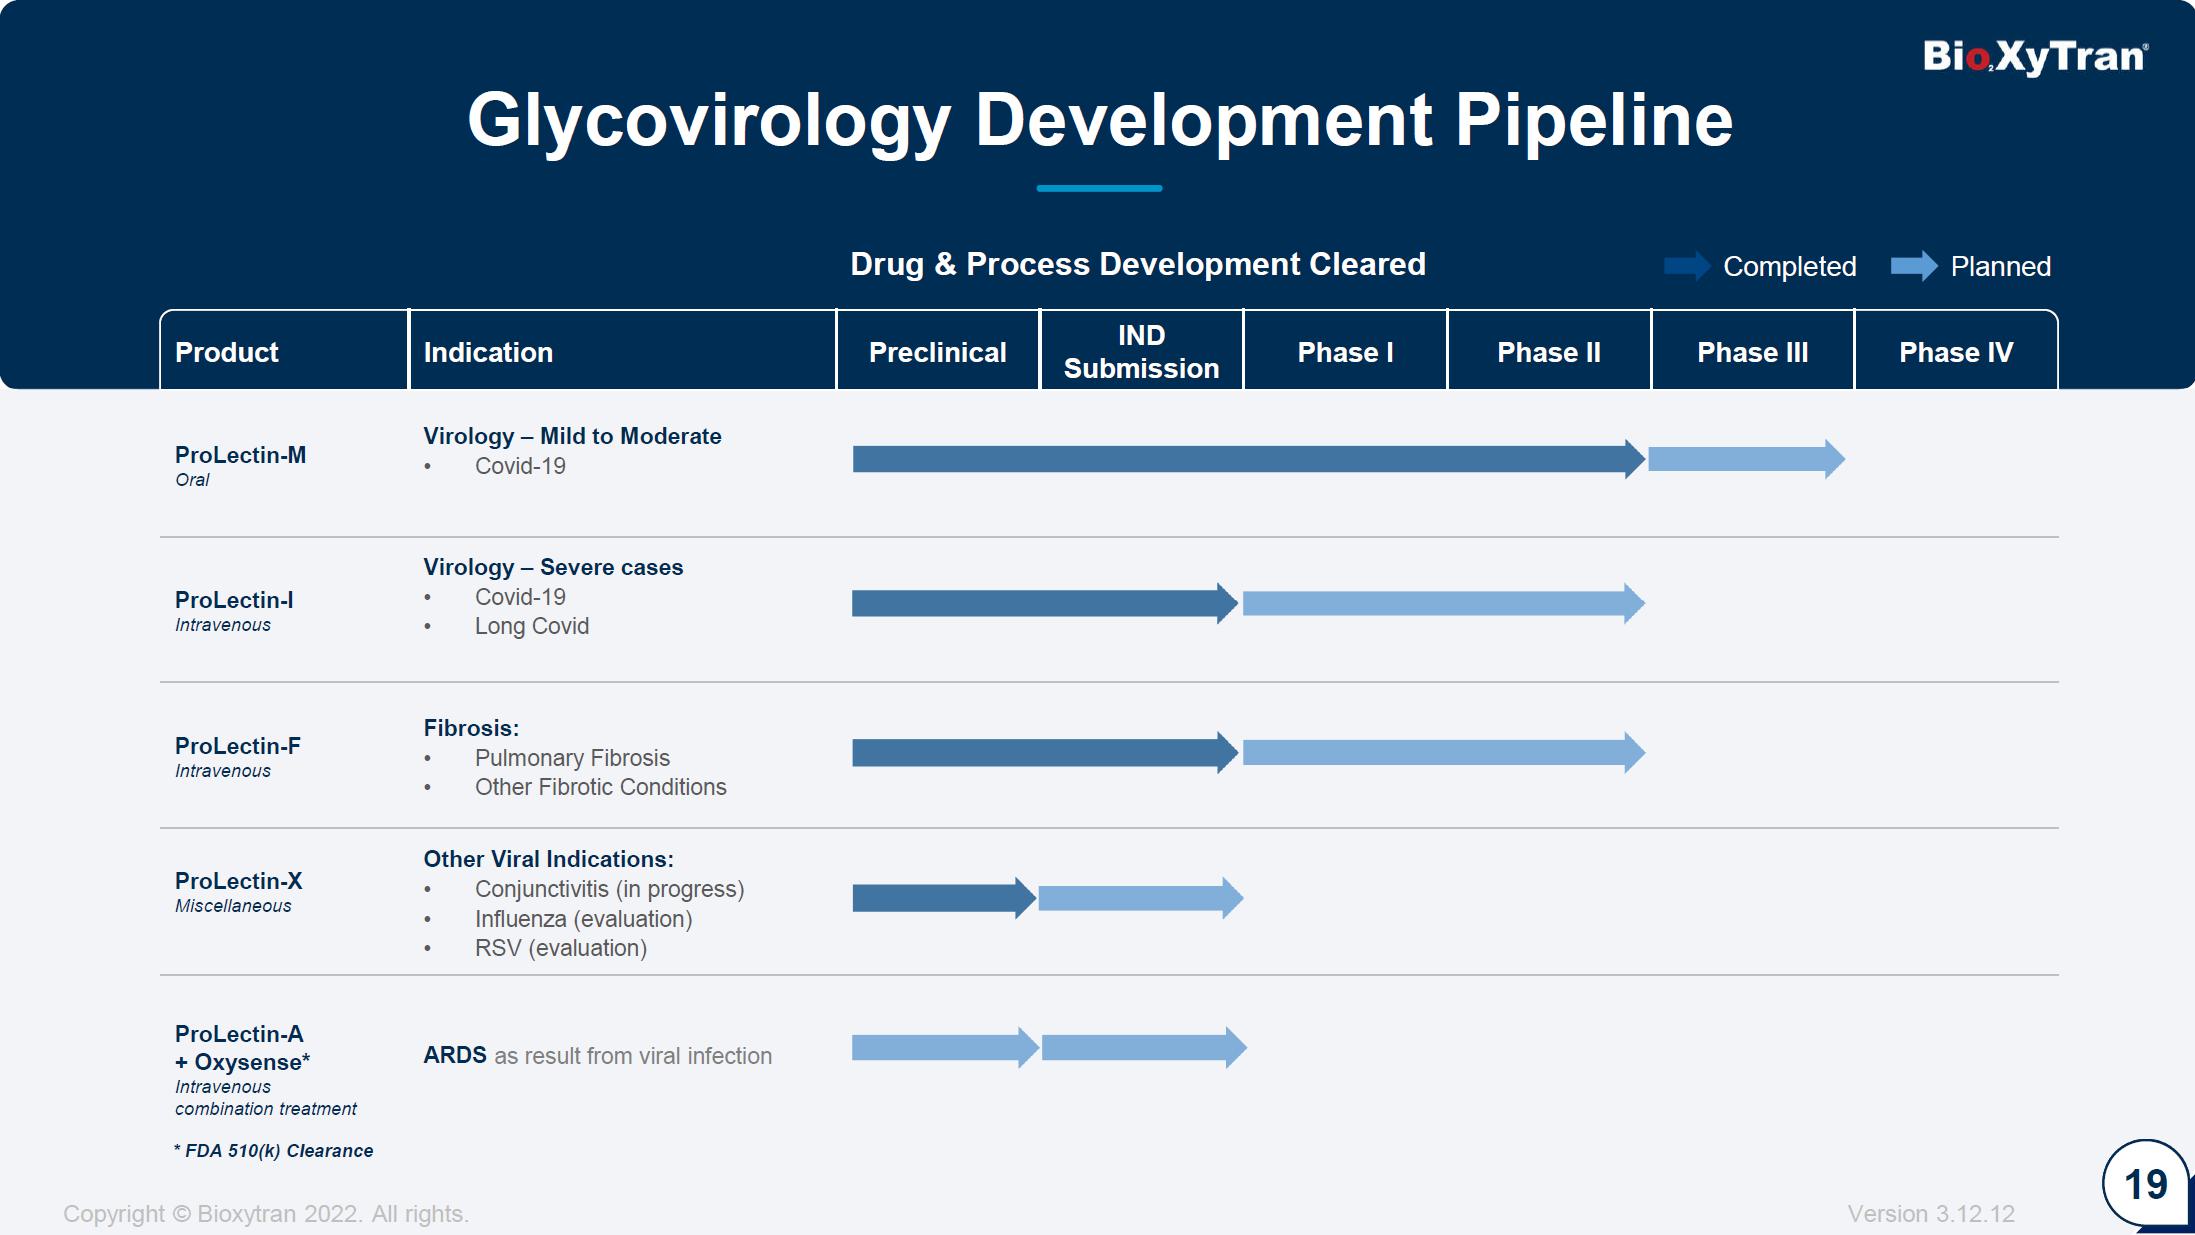Click ProLectin-A planned IND Submission arrow
The image size is (2195, 1235).
click(1145, 1048)
